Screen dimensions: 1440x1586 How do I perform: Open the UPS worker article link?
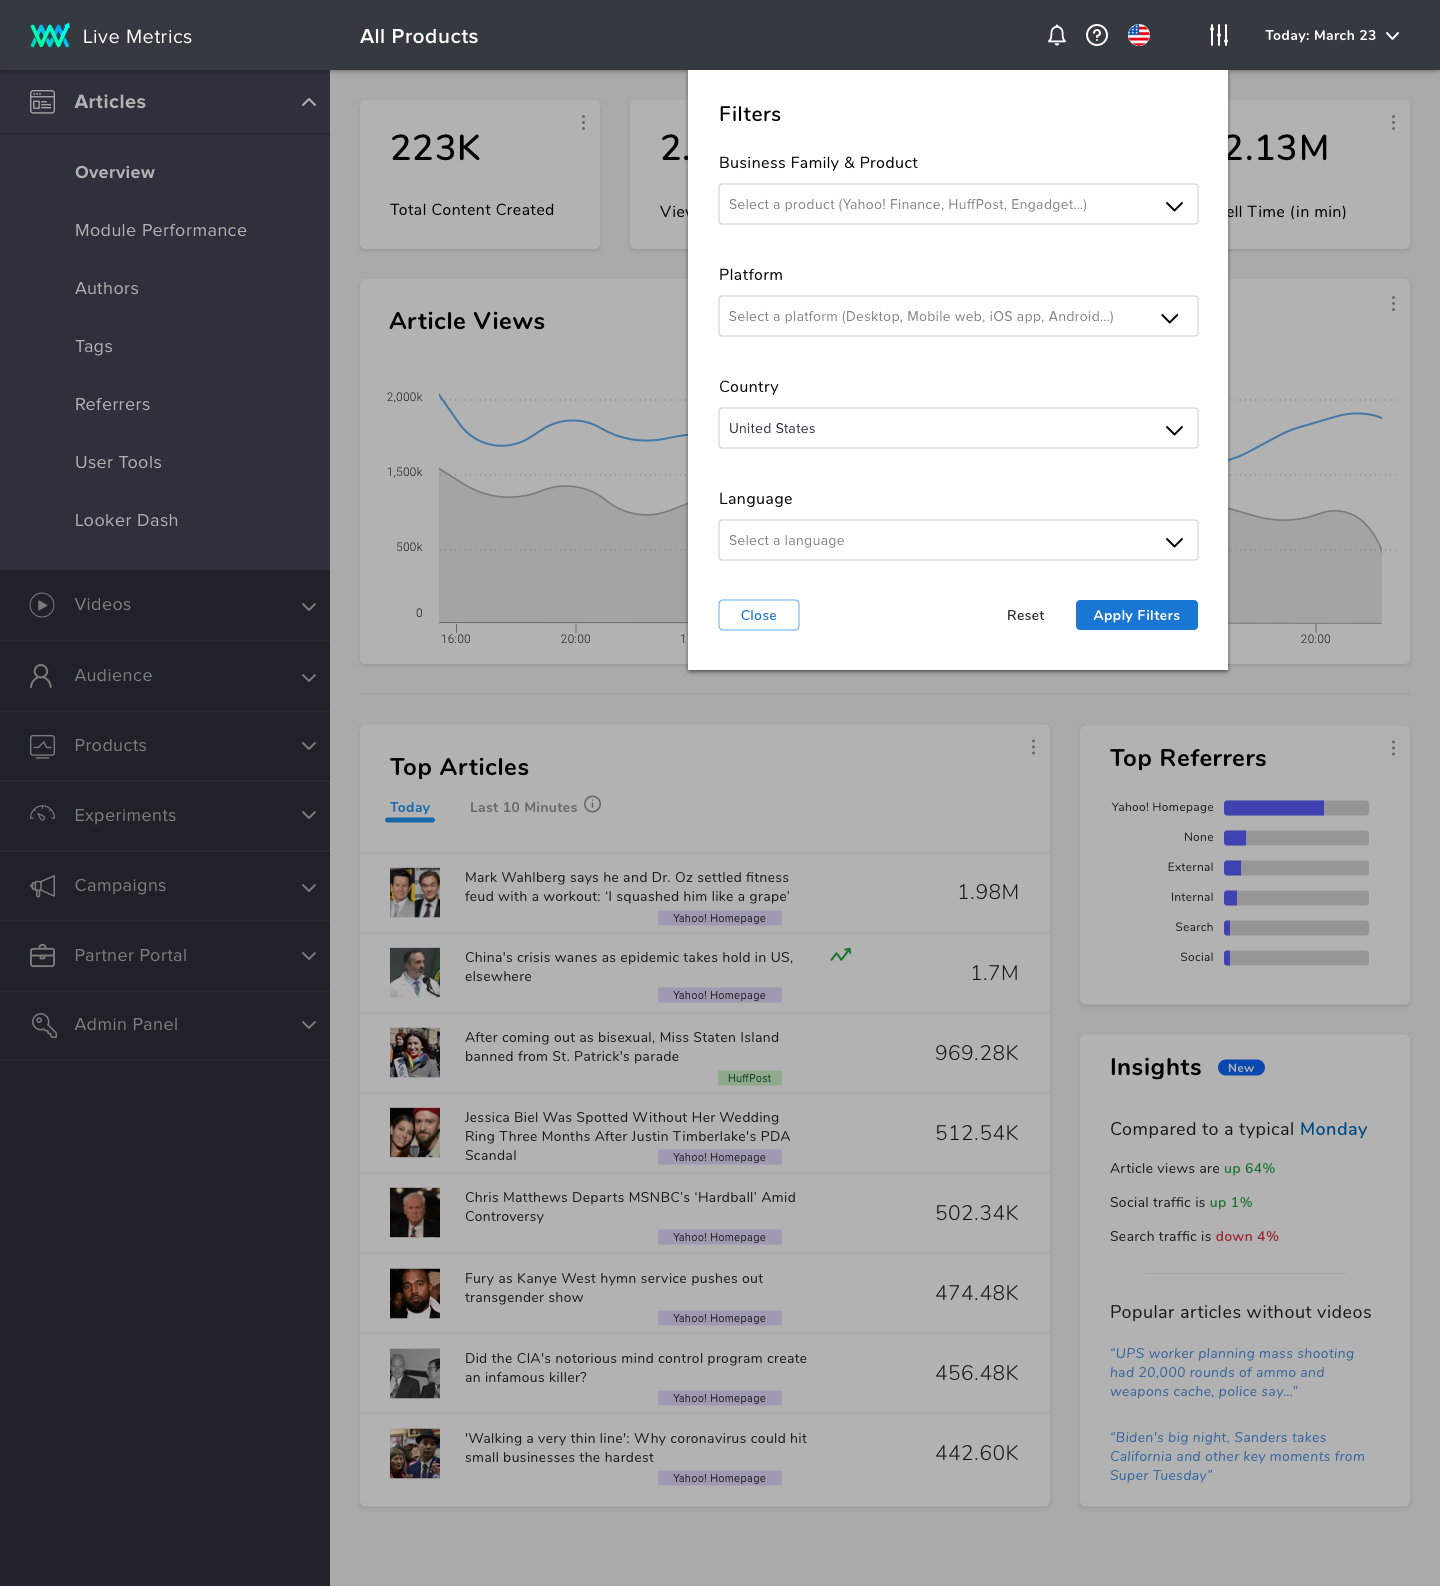(x=1232, y=1372)
